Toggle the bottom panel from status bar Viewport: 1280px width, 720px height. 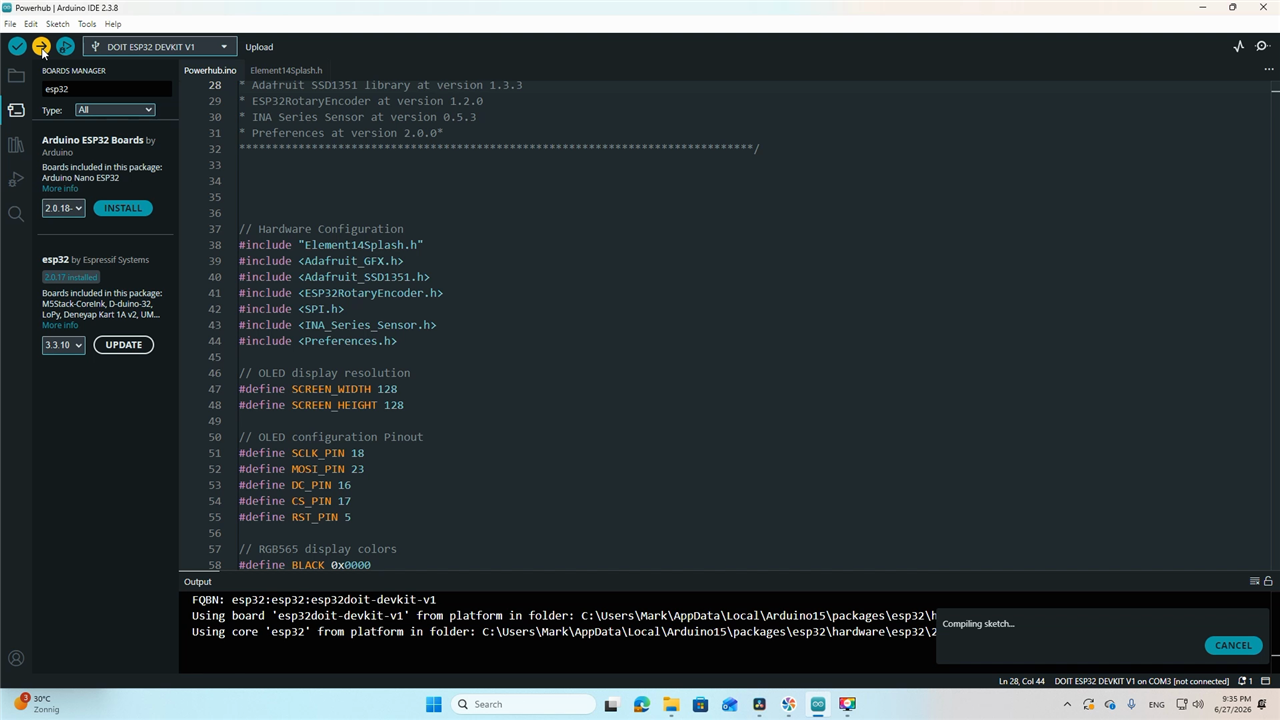point(1267,681)
